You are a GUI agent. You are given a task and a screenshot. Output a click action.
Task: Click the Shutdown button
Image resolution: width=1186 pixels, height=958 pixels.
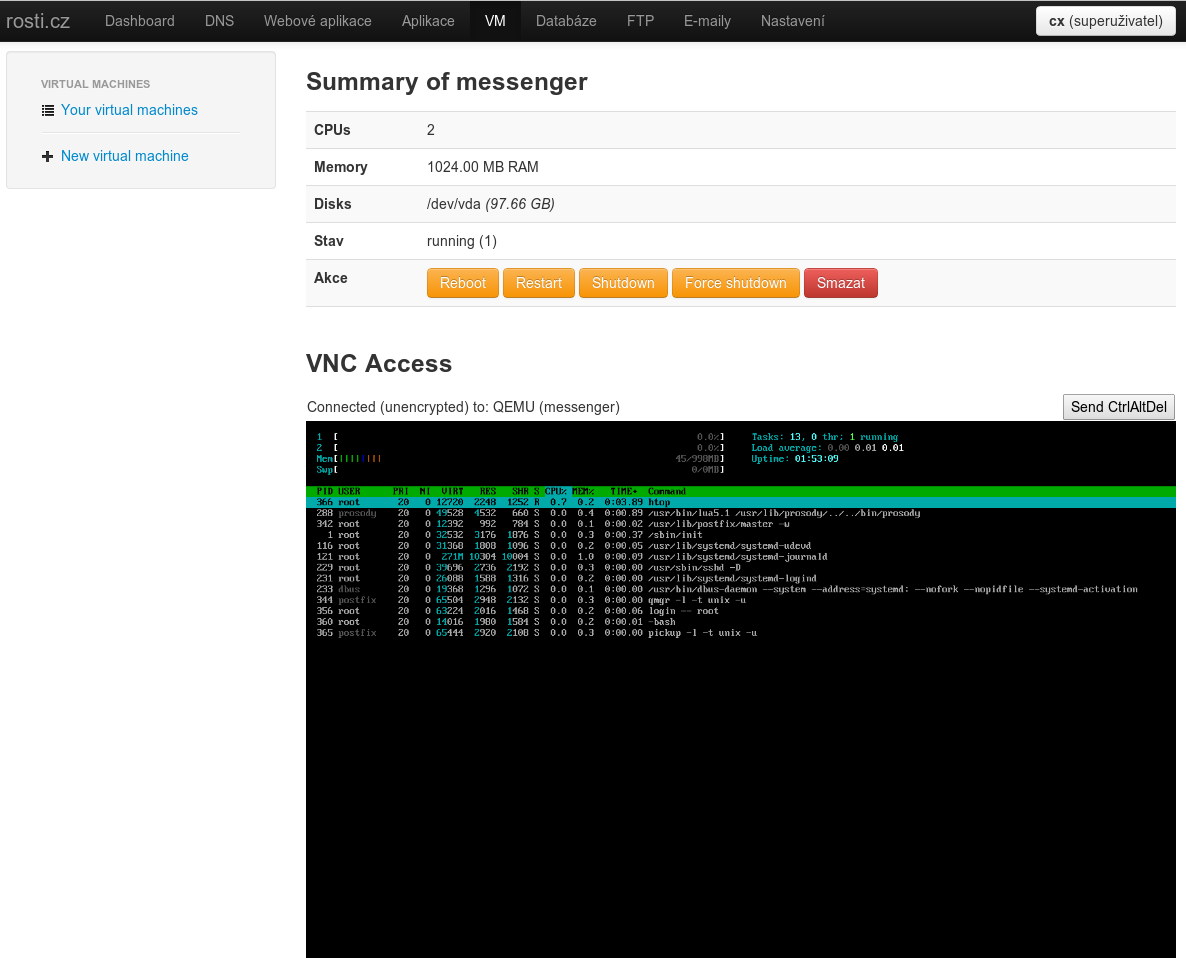point(623,283)
